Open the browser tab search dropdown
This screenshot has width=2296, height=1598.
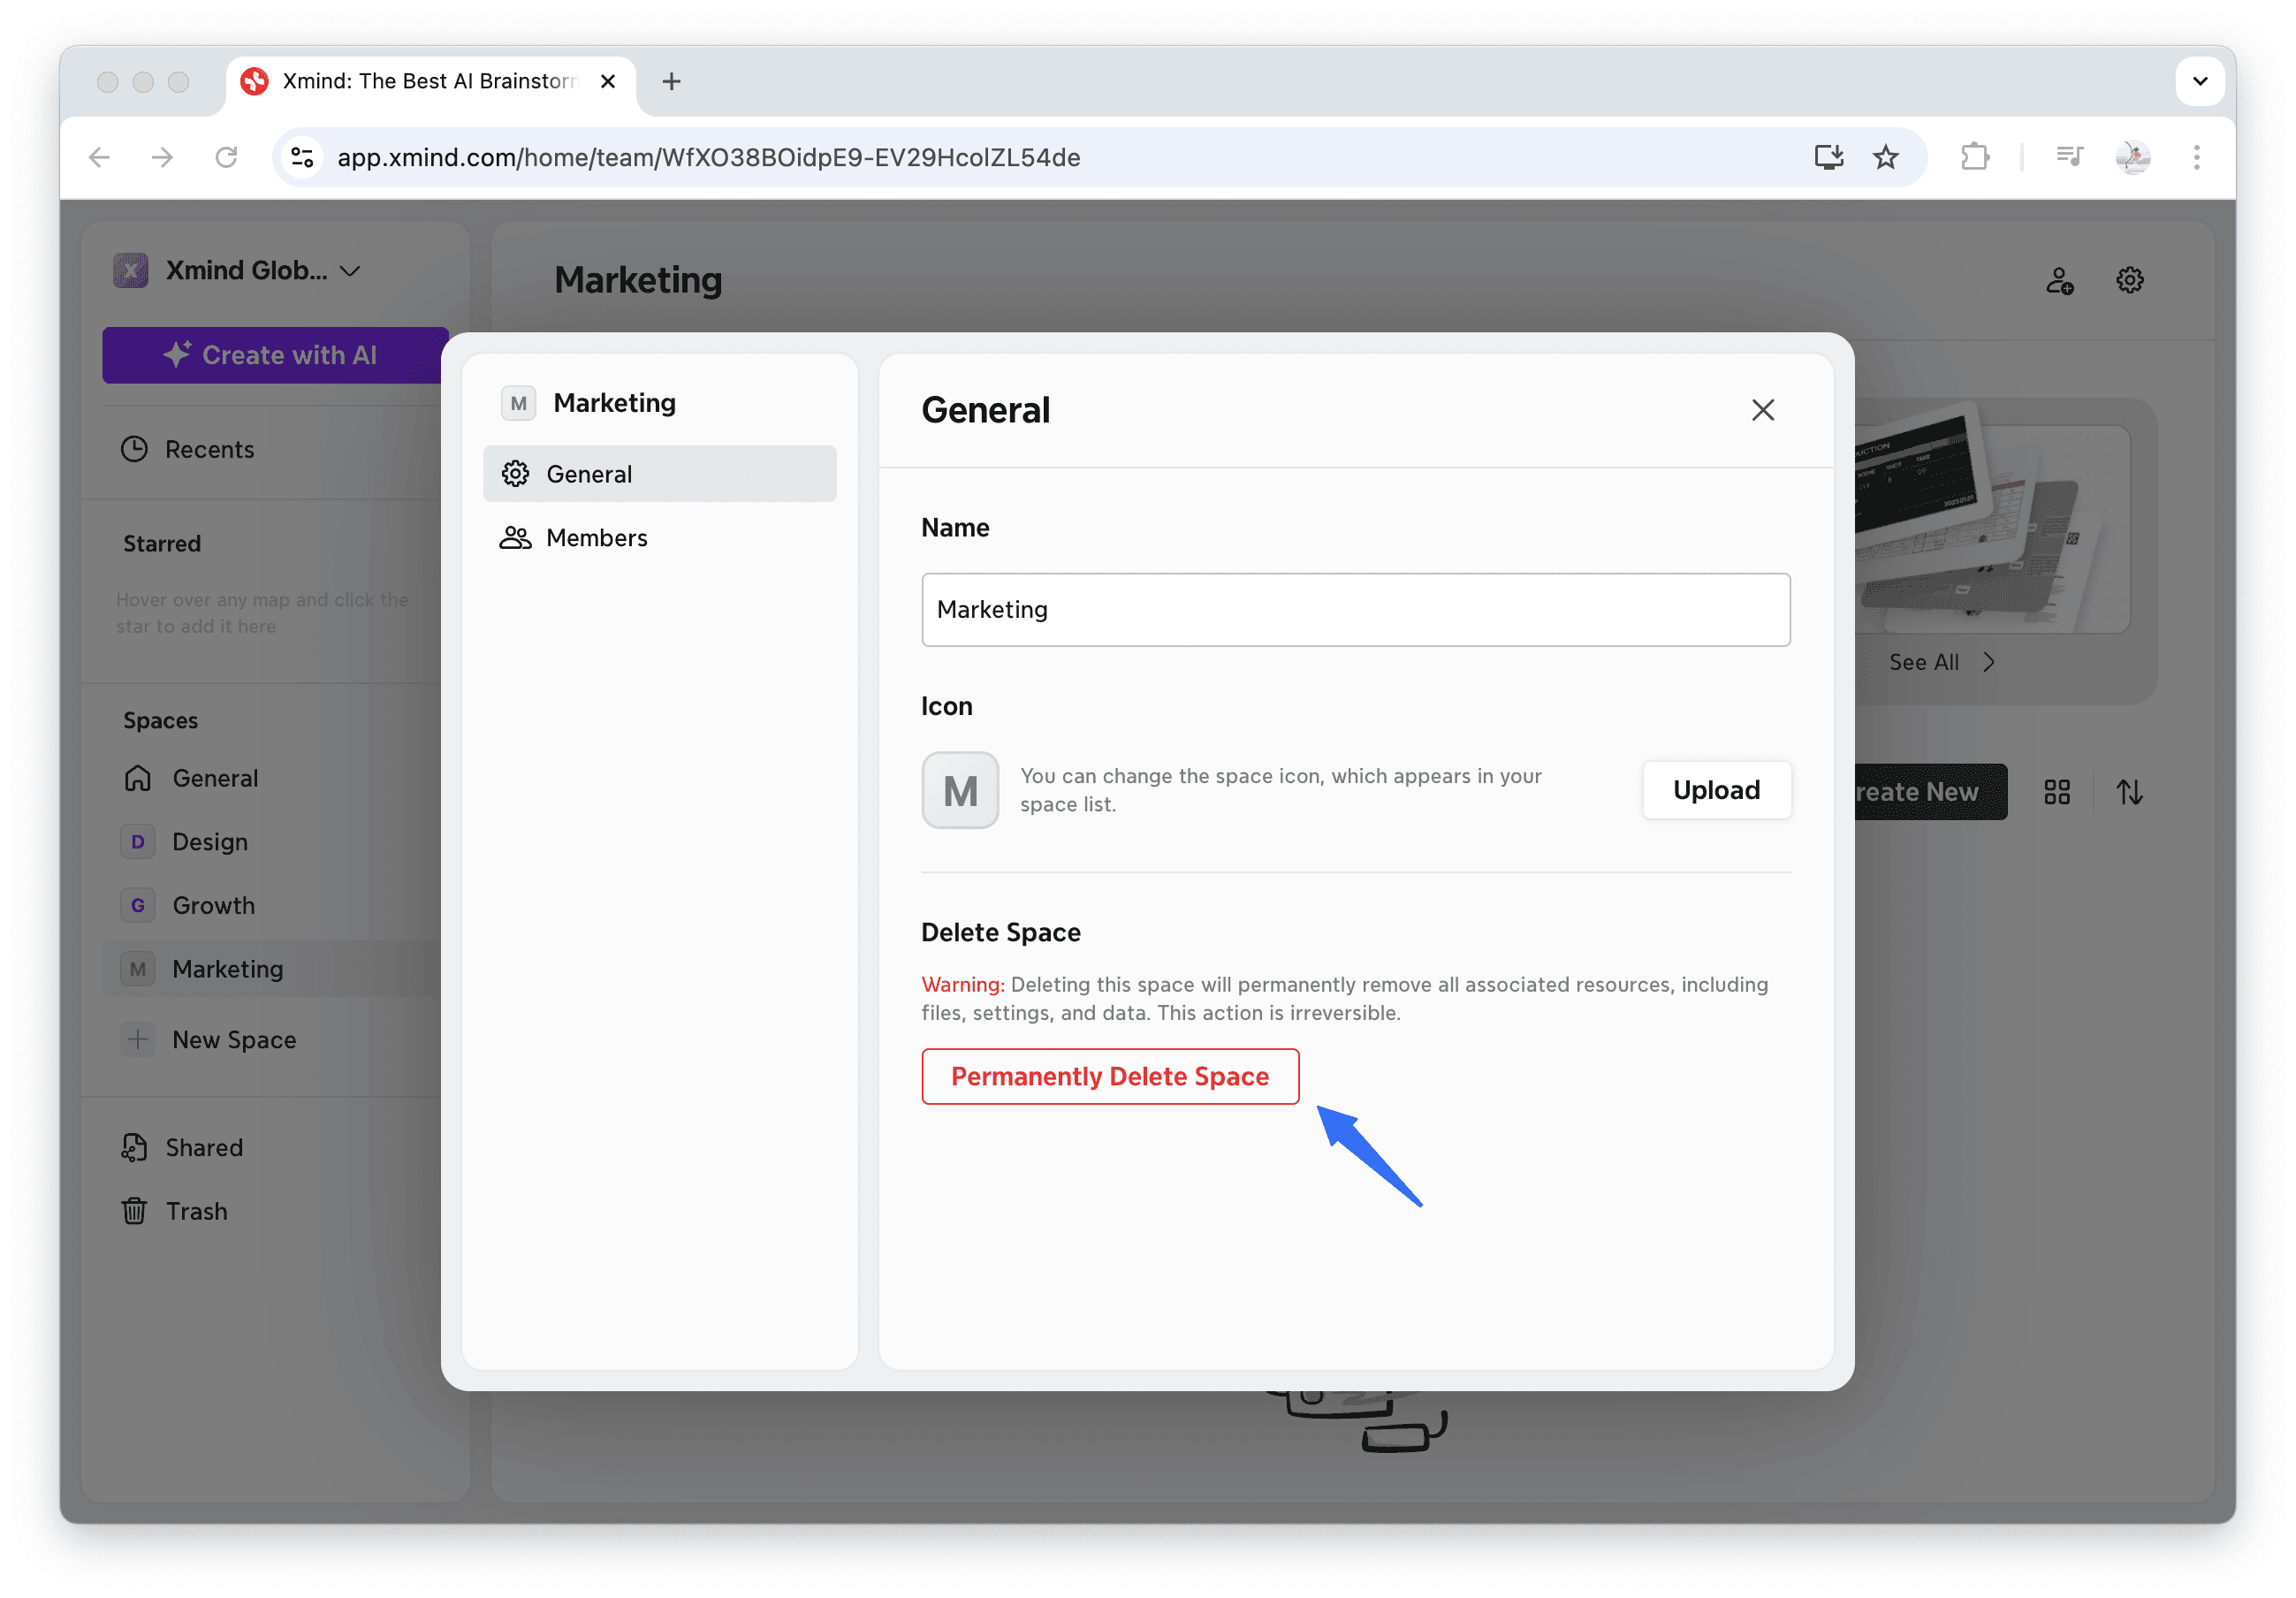click(2199, 81)
